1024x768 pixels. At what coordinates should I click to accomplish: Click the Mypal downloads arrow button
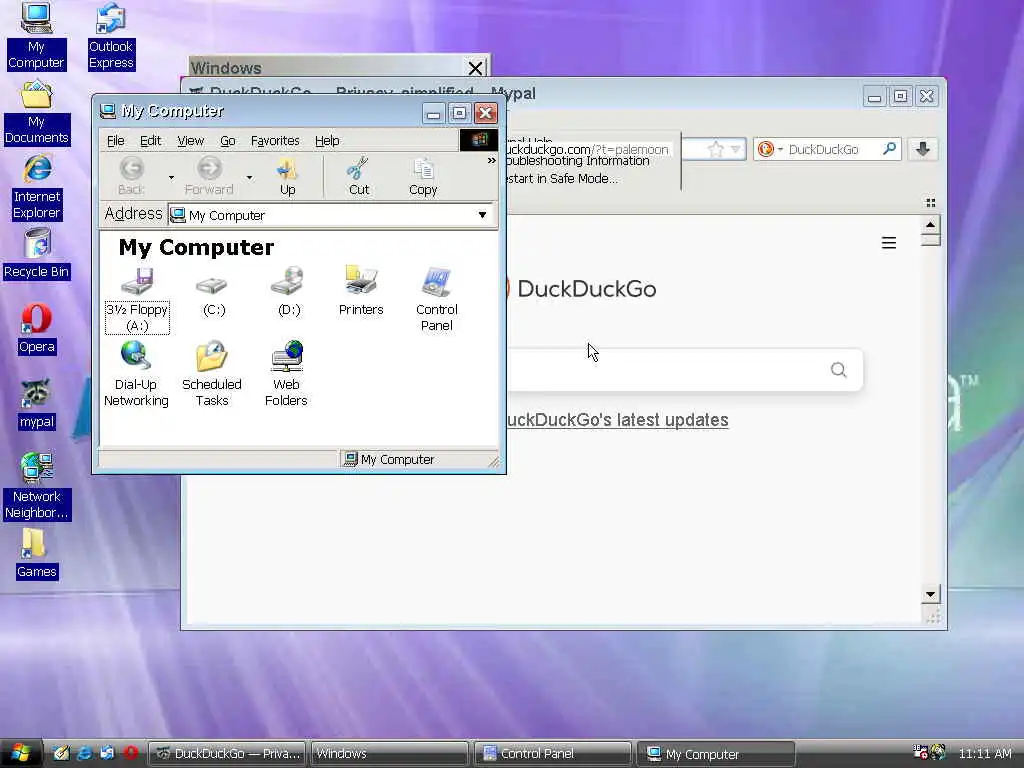click(x=923, y=149)
